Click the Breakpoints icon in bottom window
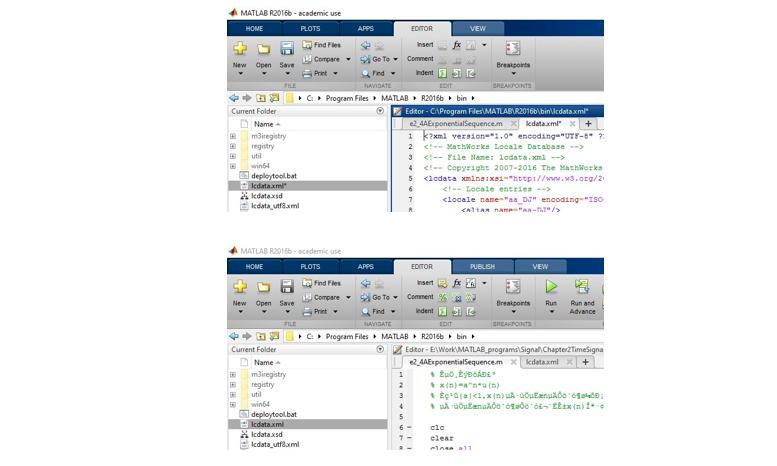 (513, 287)
